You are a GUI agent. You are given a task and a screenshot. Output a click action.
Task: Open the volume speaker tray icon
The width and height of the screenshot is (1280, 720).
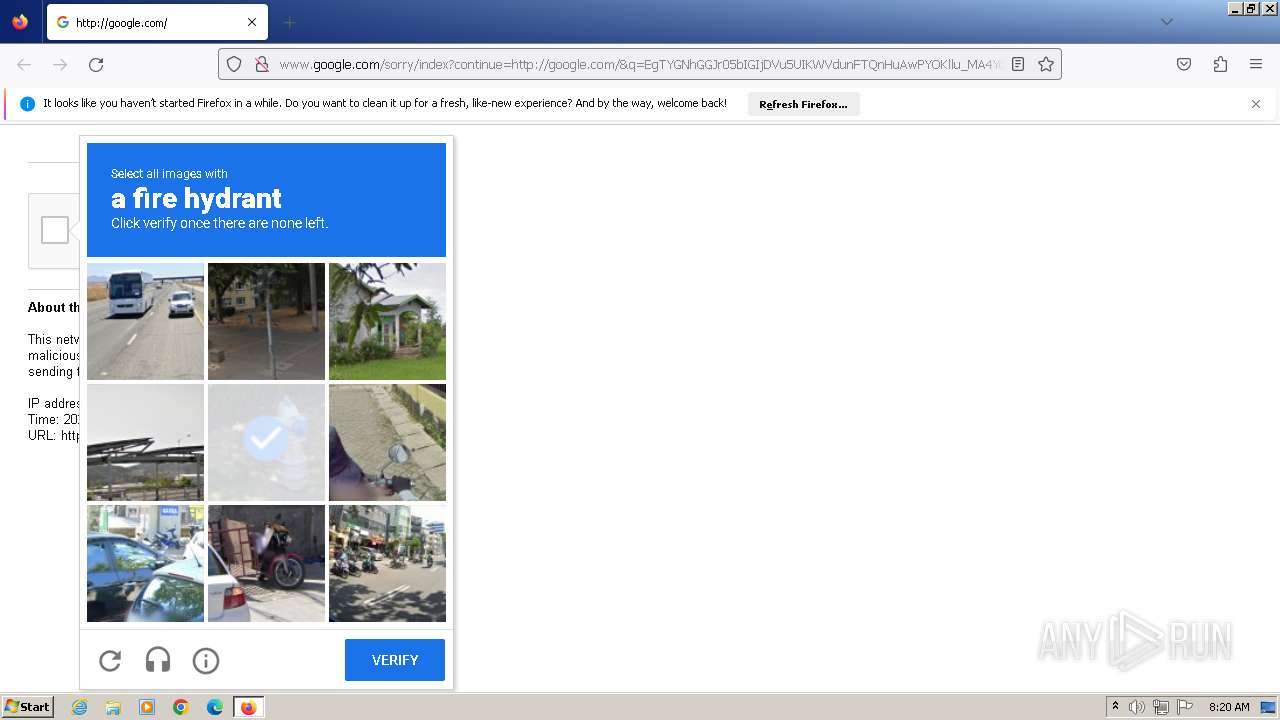click(x=1137, y=707)
